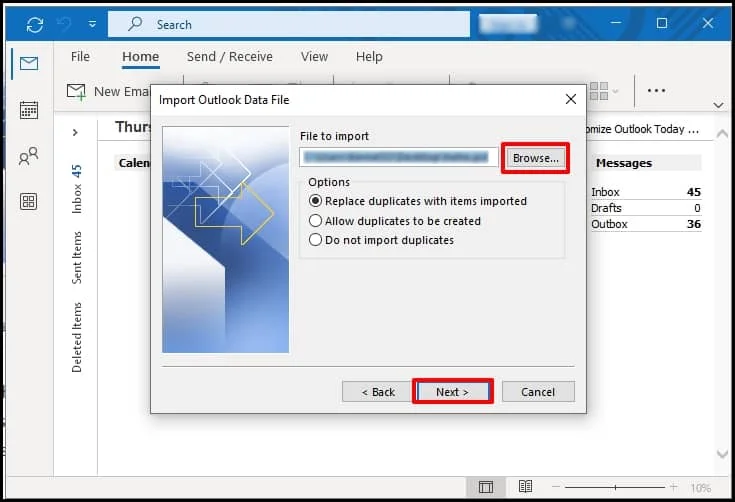Expand ribbon display options arrow
The height and width of the screenshot is (502, 735).
718,104
